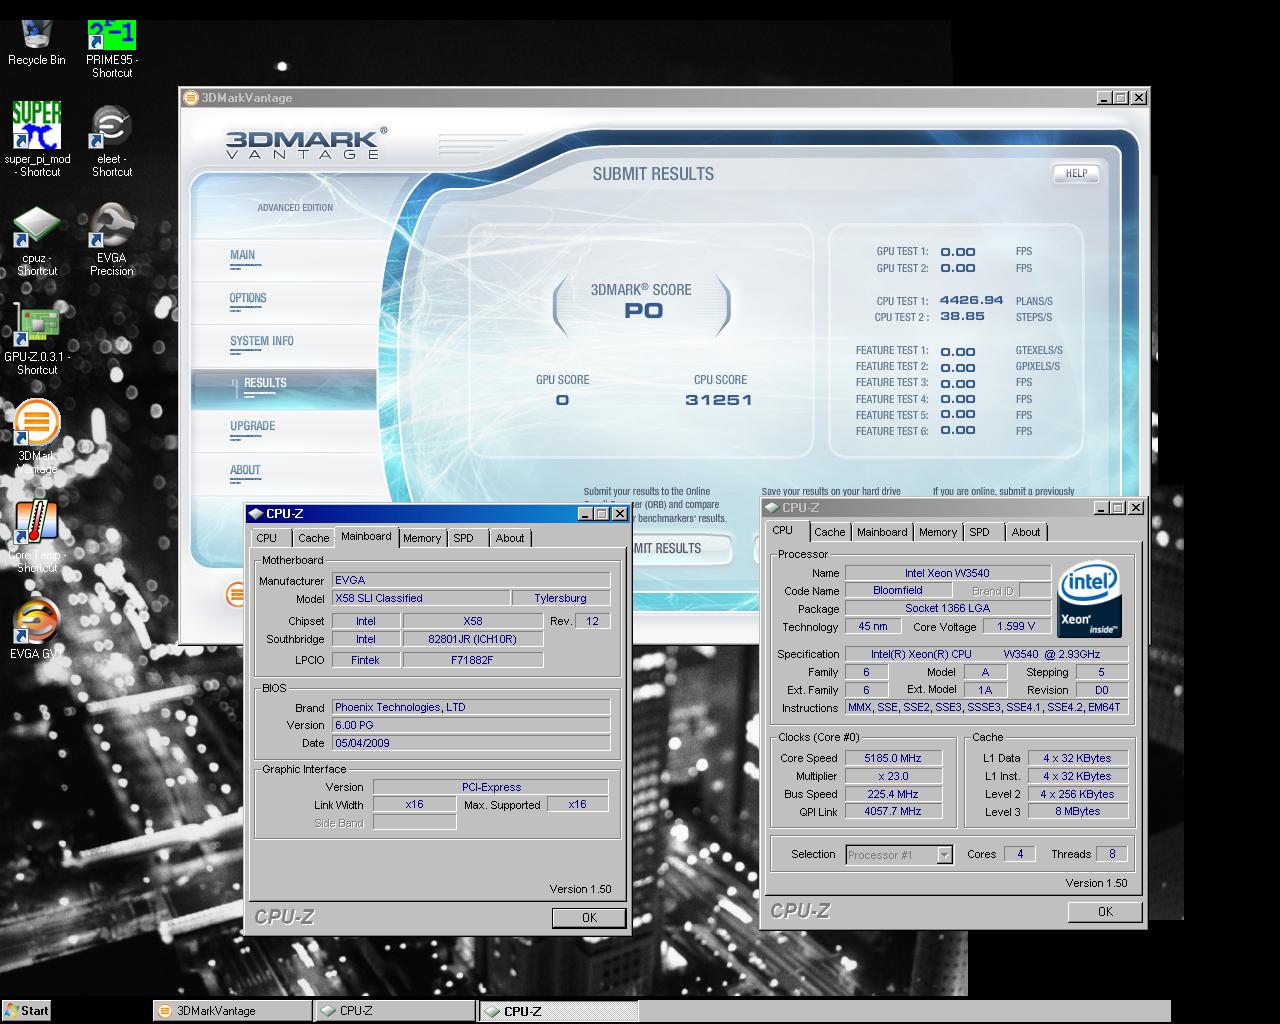The height and width of the screenshot is (1024, 1280).
Task: Switch to 3DMarkVantage in the taskbar
Action: pos(232,1011)
